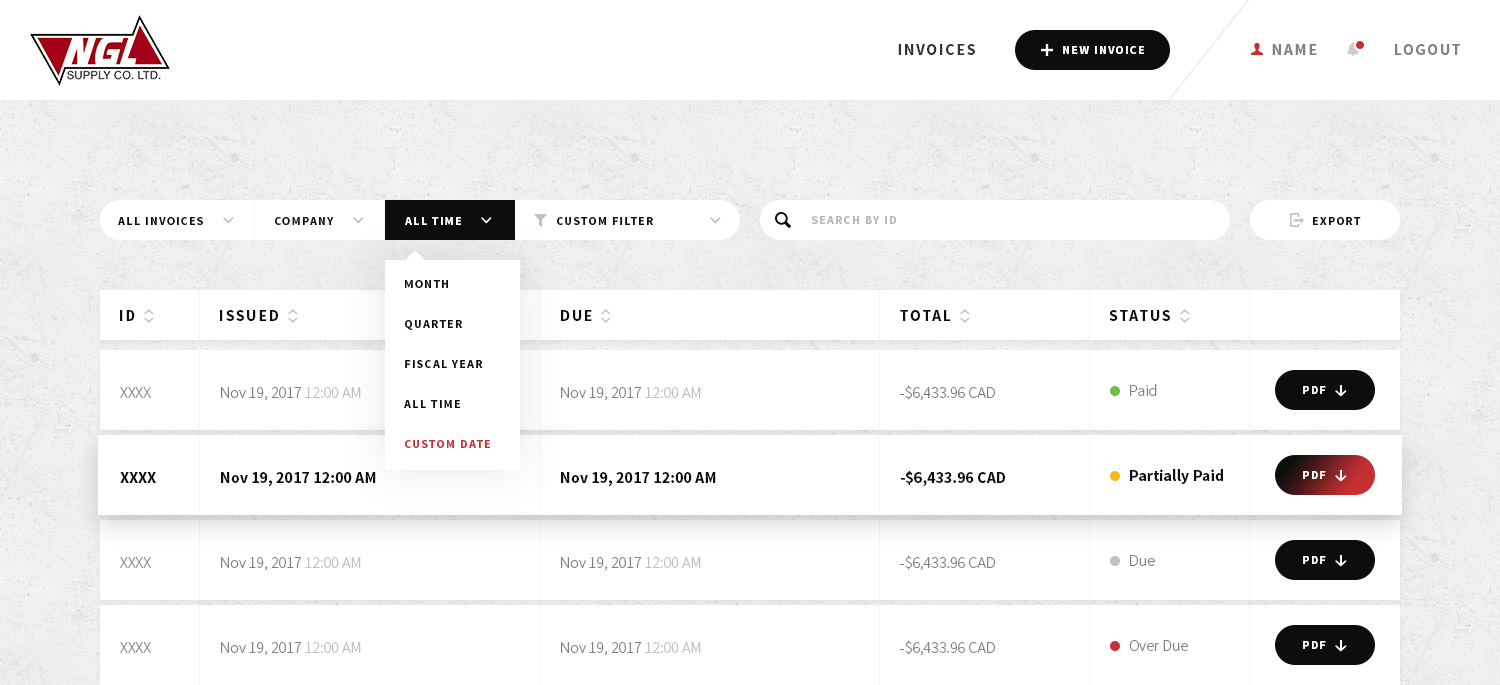Click the Status column sort arrows
1500x685 pixels.
[1185, 316]
